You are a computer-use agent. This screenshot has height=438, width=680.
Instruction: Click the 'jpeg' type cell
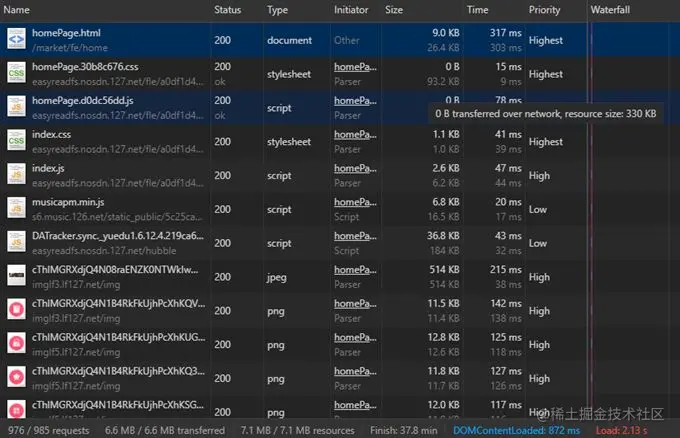coord(276,278)
